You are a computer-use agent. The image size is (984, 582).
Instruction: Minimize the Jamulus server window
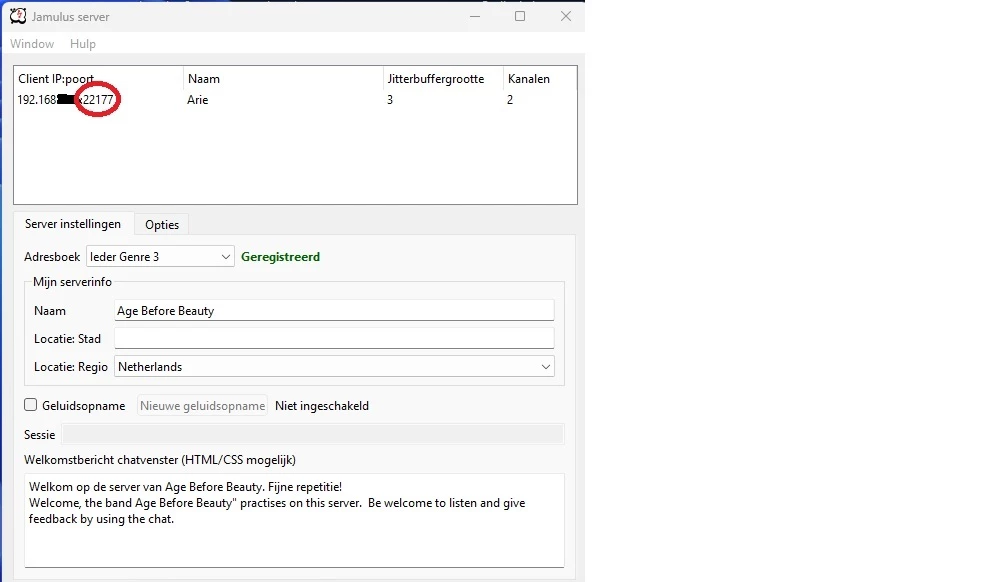point(475,16)
